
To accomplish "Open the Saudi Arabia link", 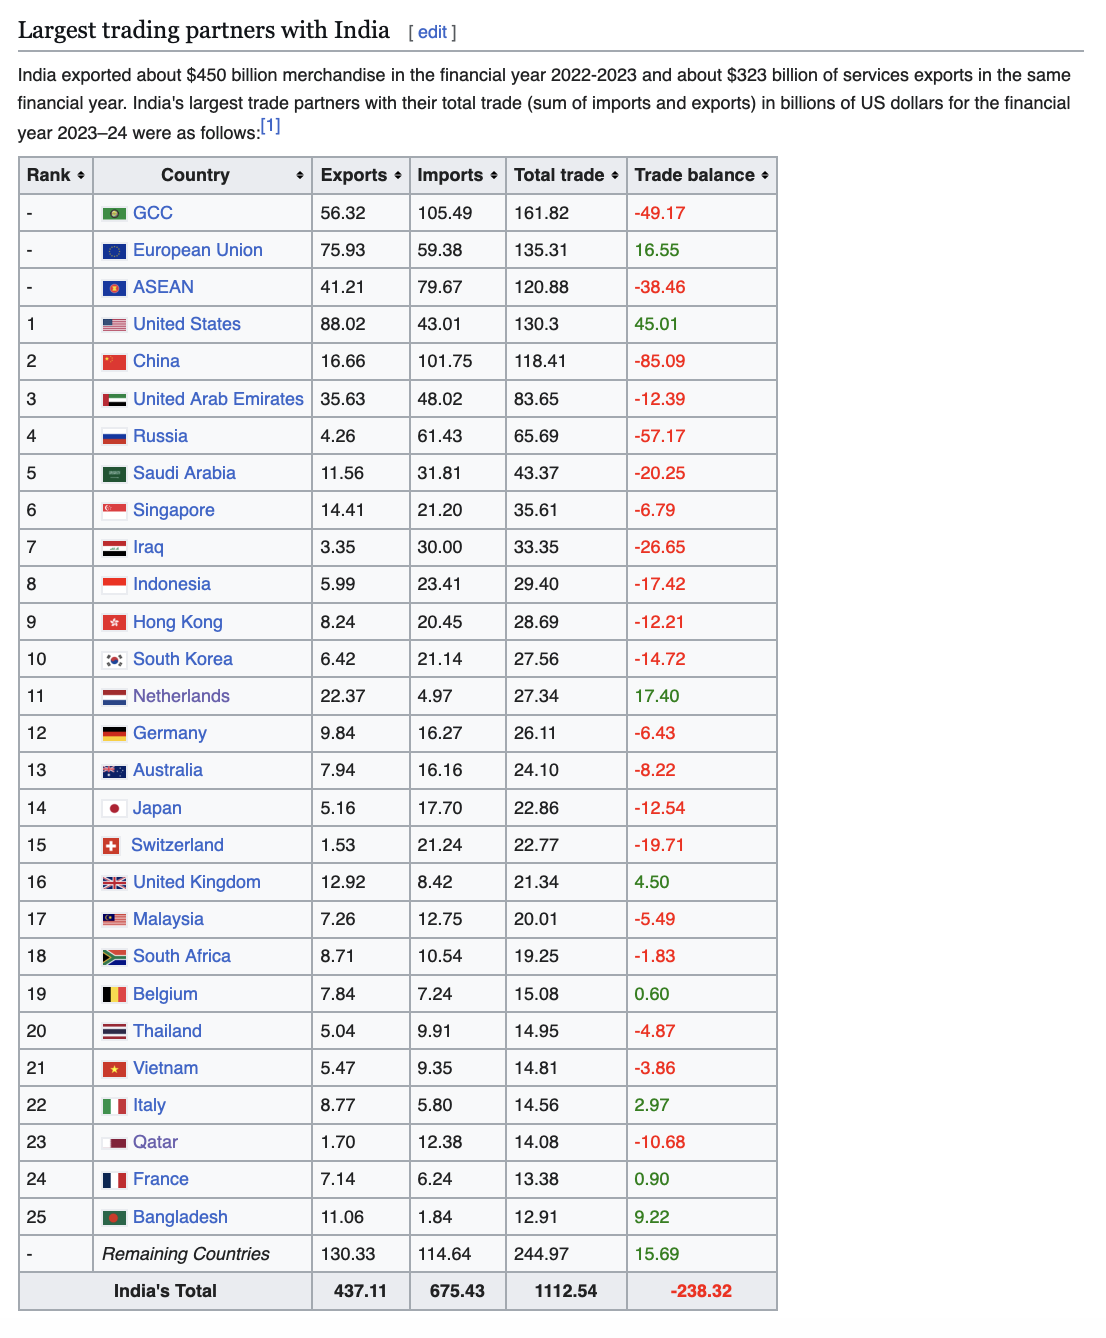I will click(184, 473).
